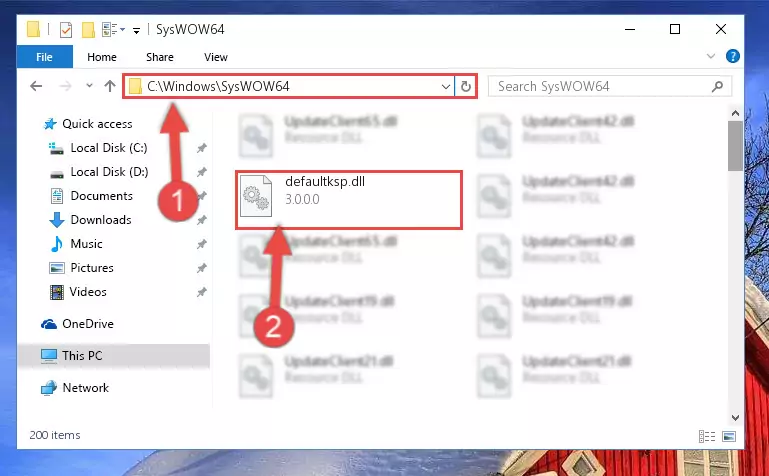Viewport: 769px width, 476px height.
Task: Open Videos folder in navigation pane
Action: click(88, 292)
